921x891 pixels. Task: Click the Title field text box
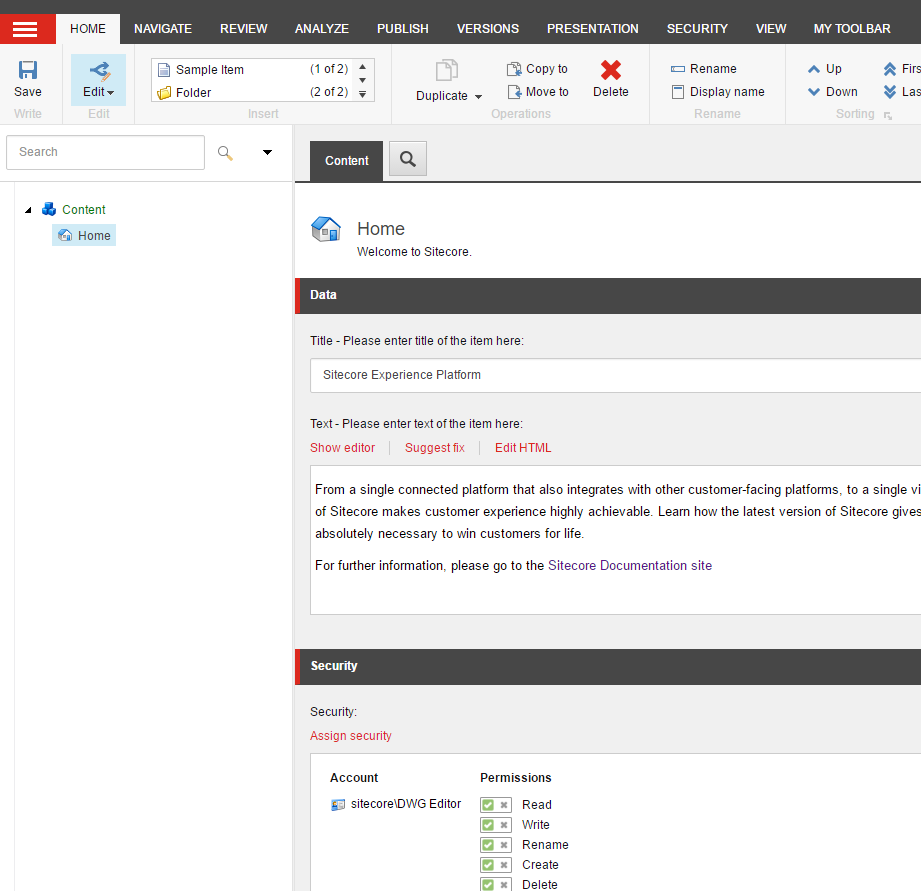click(616, 375)
